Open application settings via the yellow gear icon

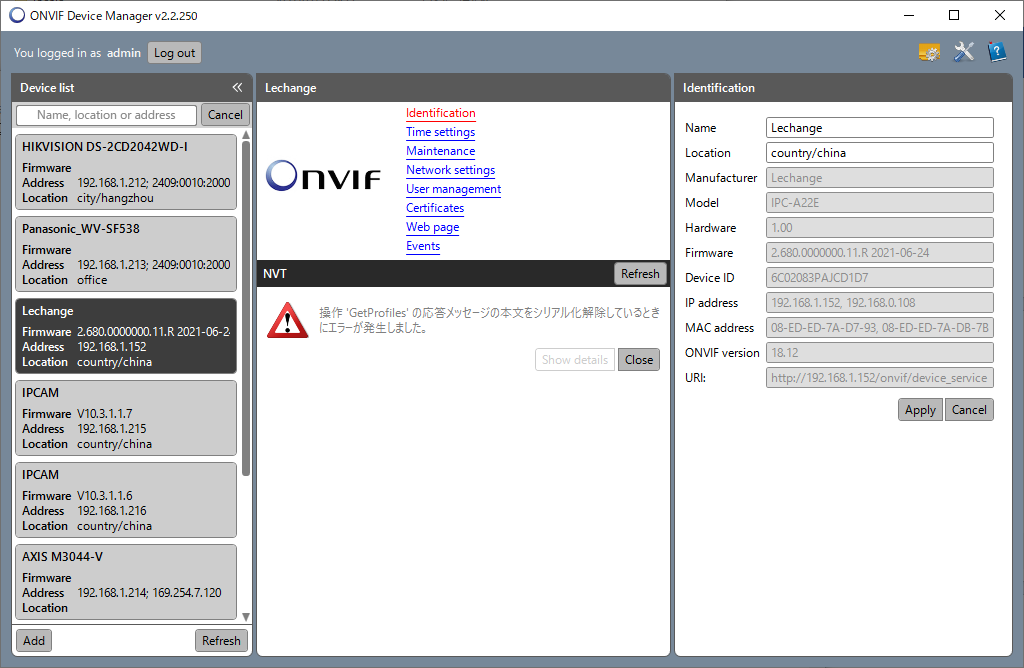[x=929, y=52]
